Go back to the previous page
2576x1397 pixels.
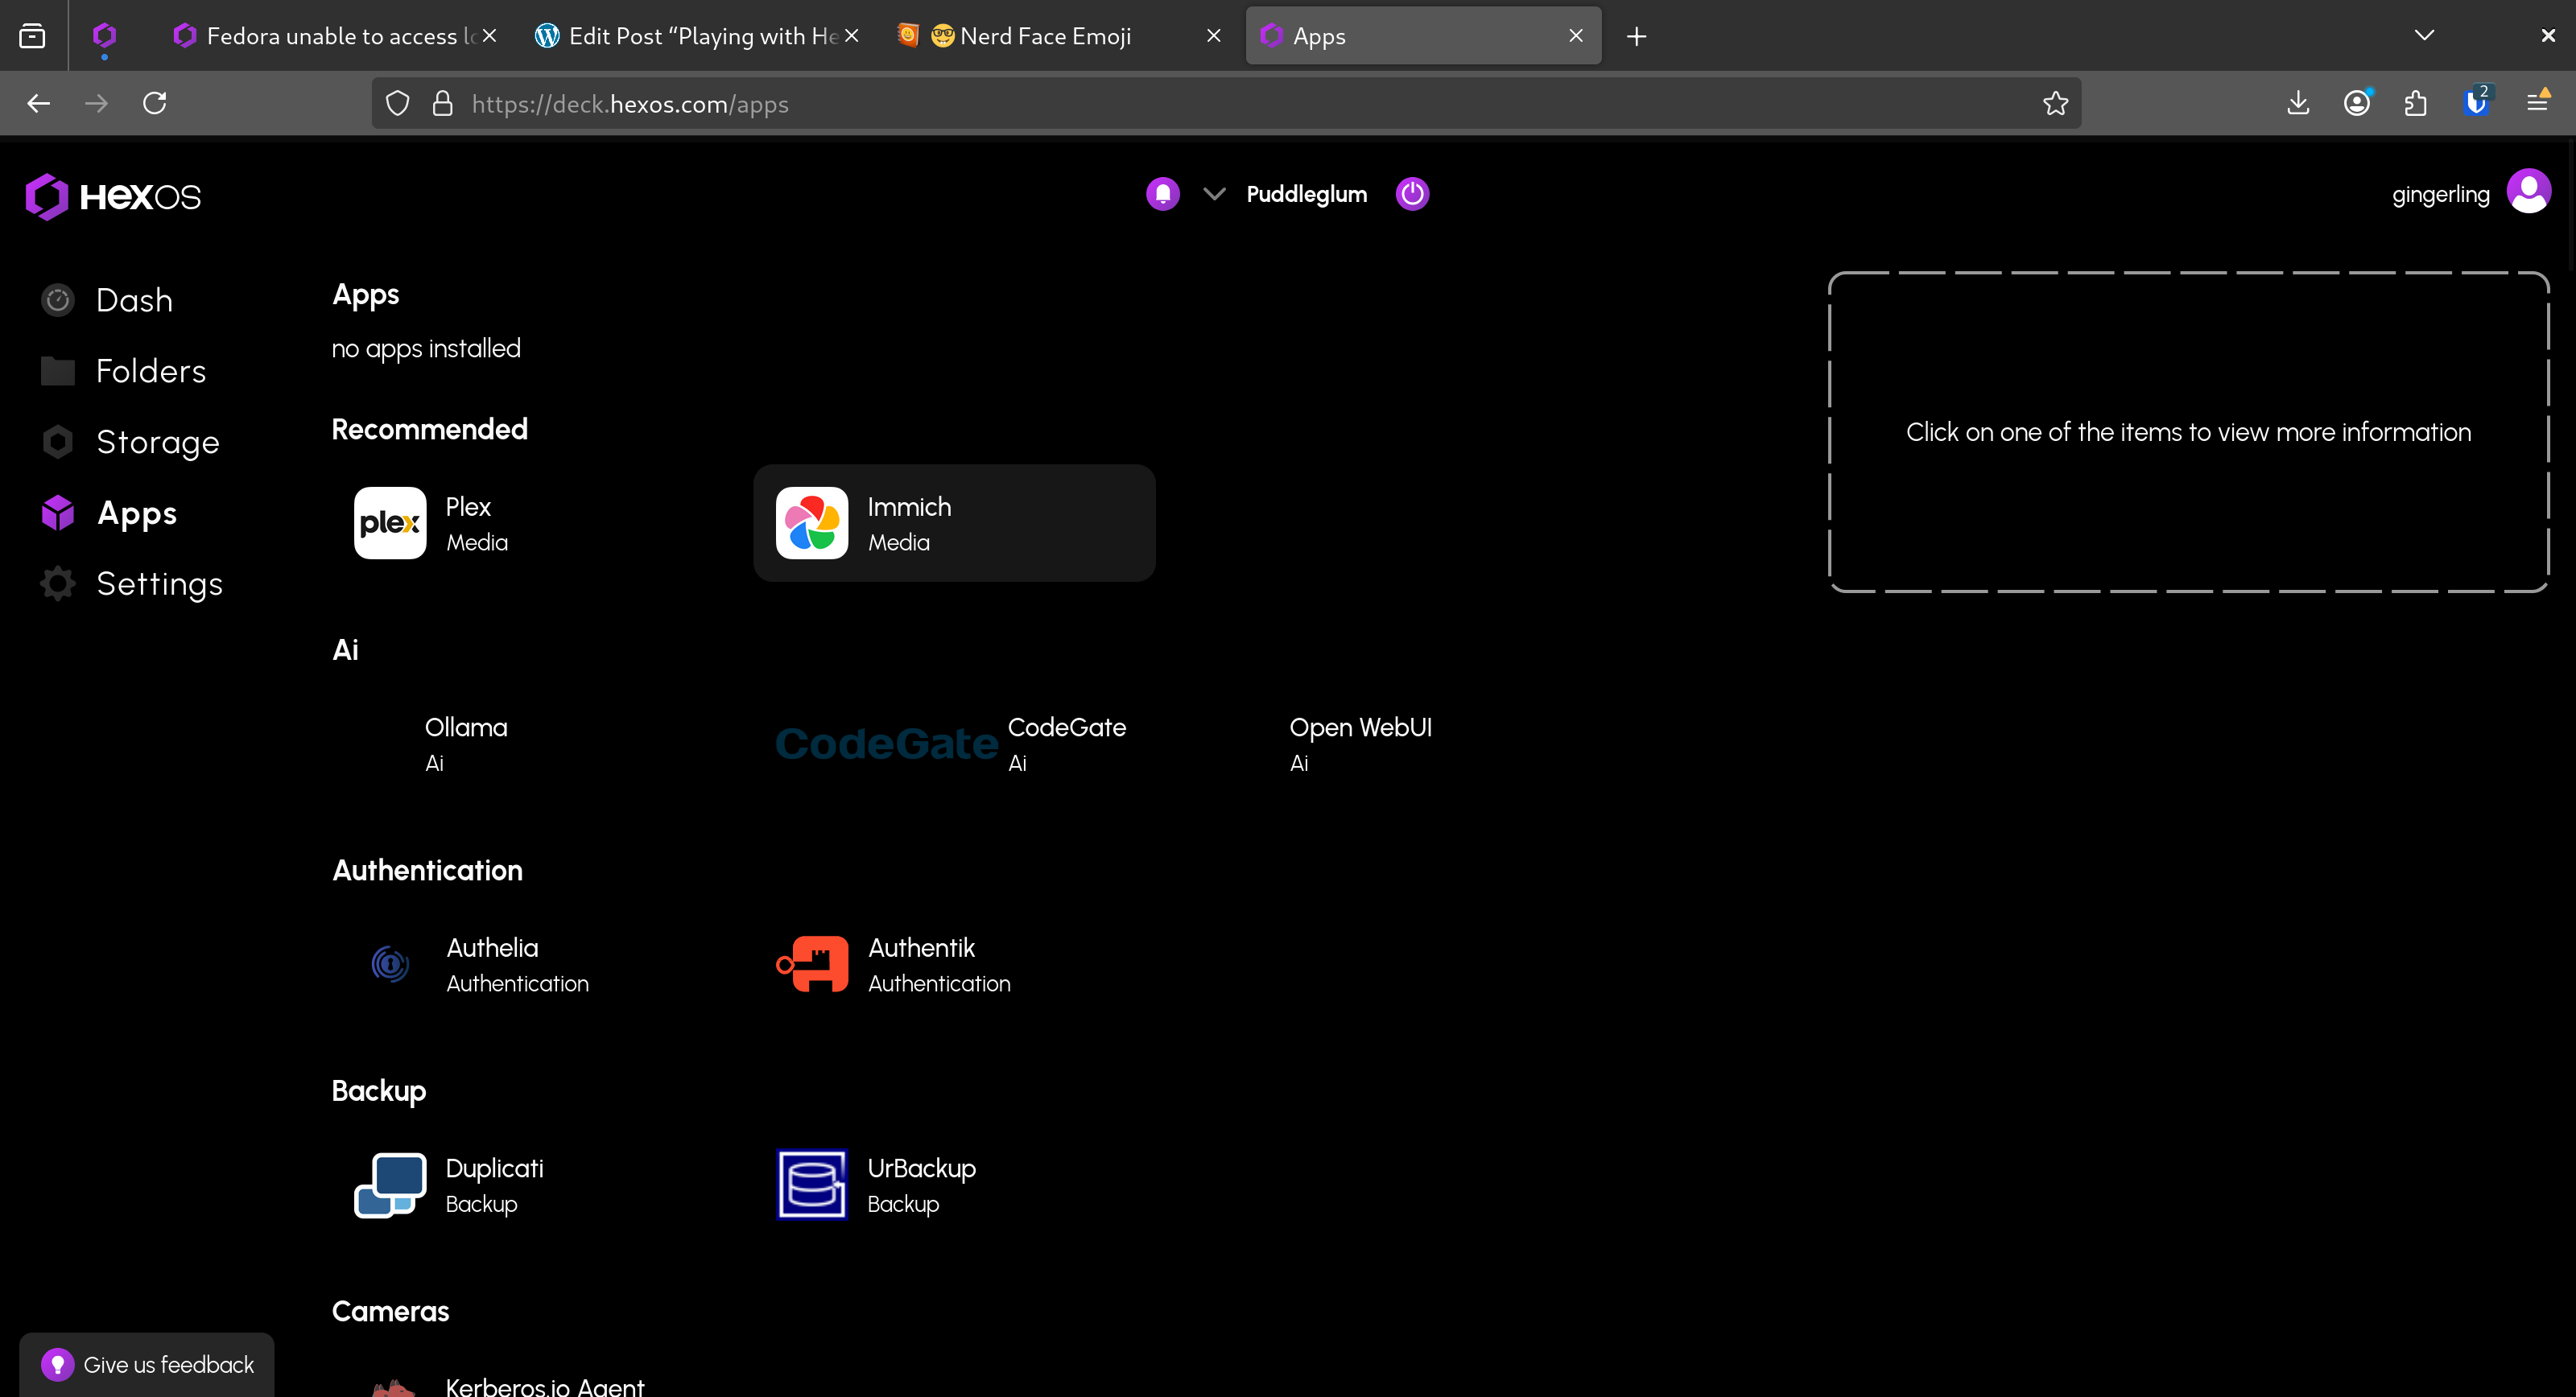(x=38, y=103)
